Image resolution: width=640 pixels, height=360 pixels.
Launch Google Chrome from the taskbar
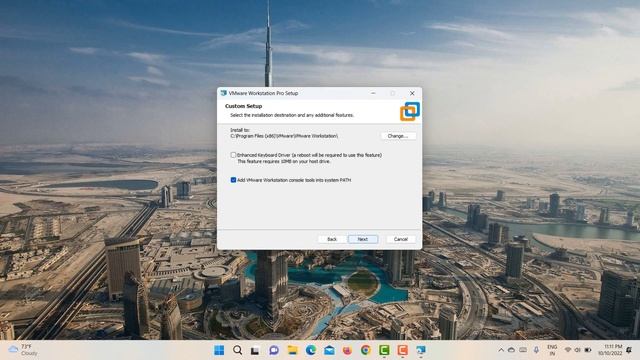pyautogui.click(x=366, y=350)
